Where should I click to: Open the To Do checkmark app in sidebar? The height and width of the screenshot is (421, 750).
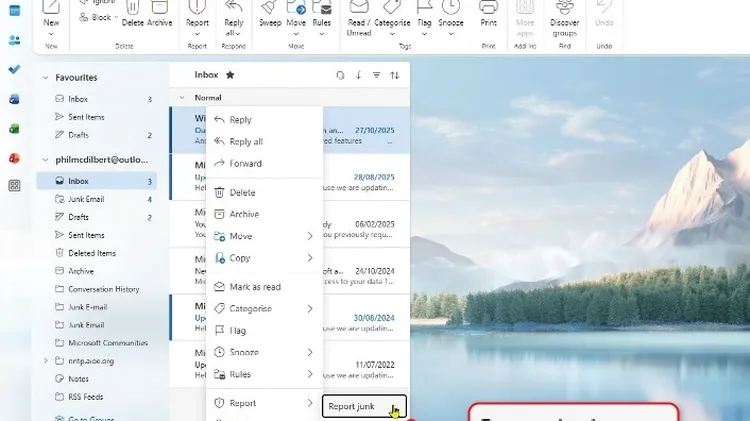14,69
